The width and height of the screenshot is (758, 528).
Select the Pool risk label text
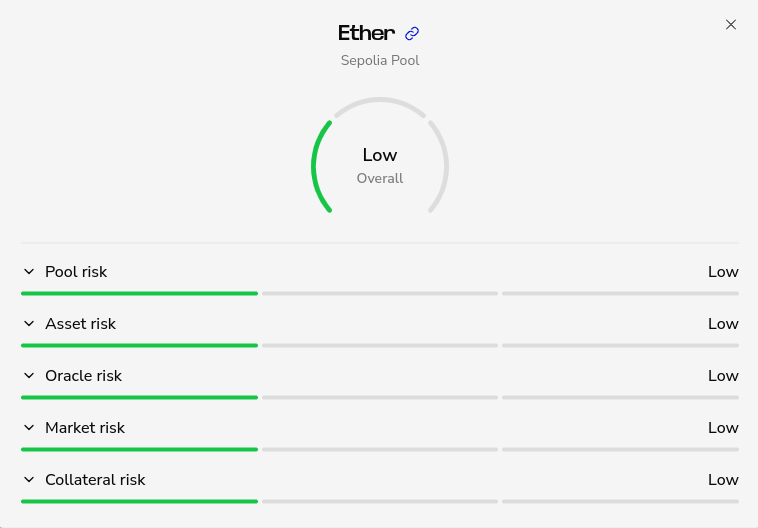tap(76, 272)
